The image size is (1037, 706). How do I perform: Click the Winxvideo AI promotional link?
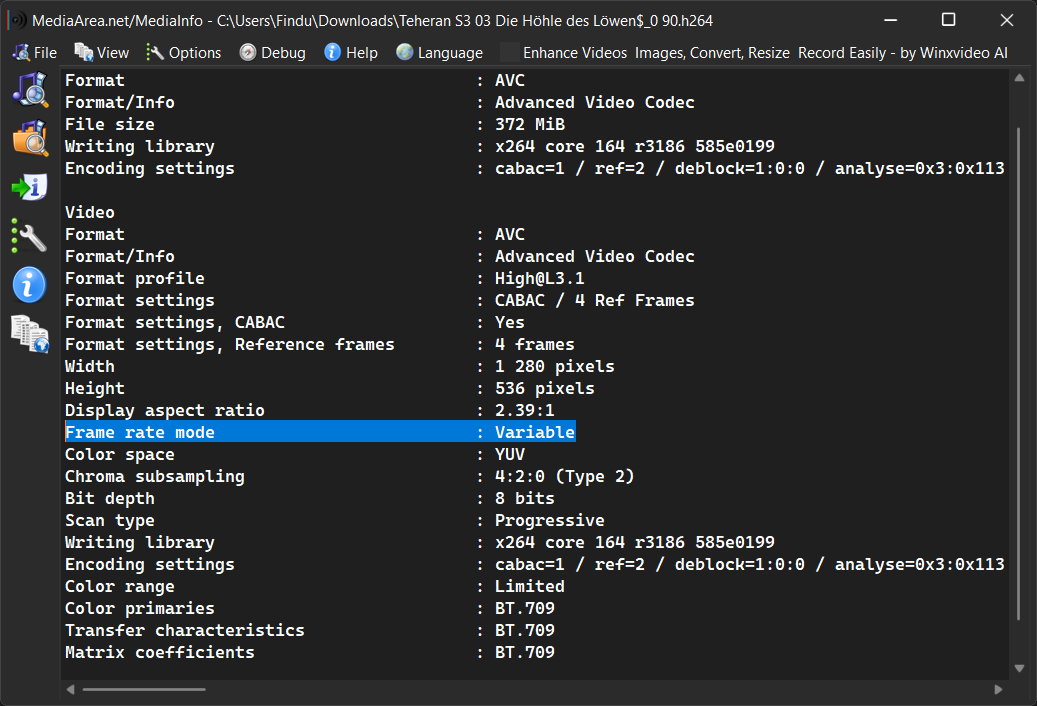pos(765,53)
